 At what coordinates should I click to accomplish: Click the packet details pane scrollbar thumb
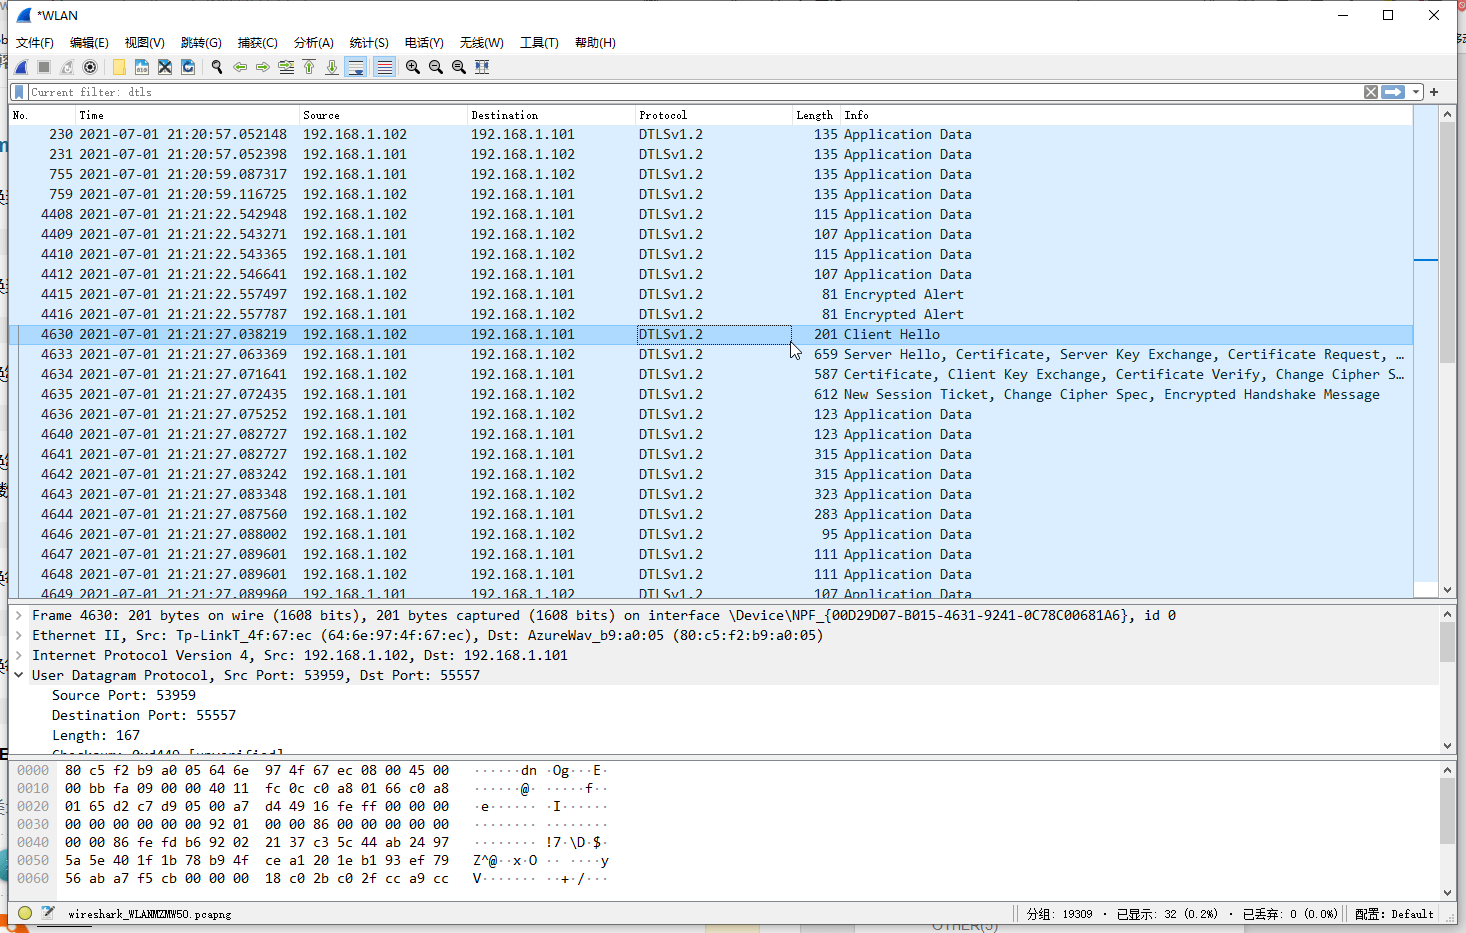point(1447,642)
